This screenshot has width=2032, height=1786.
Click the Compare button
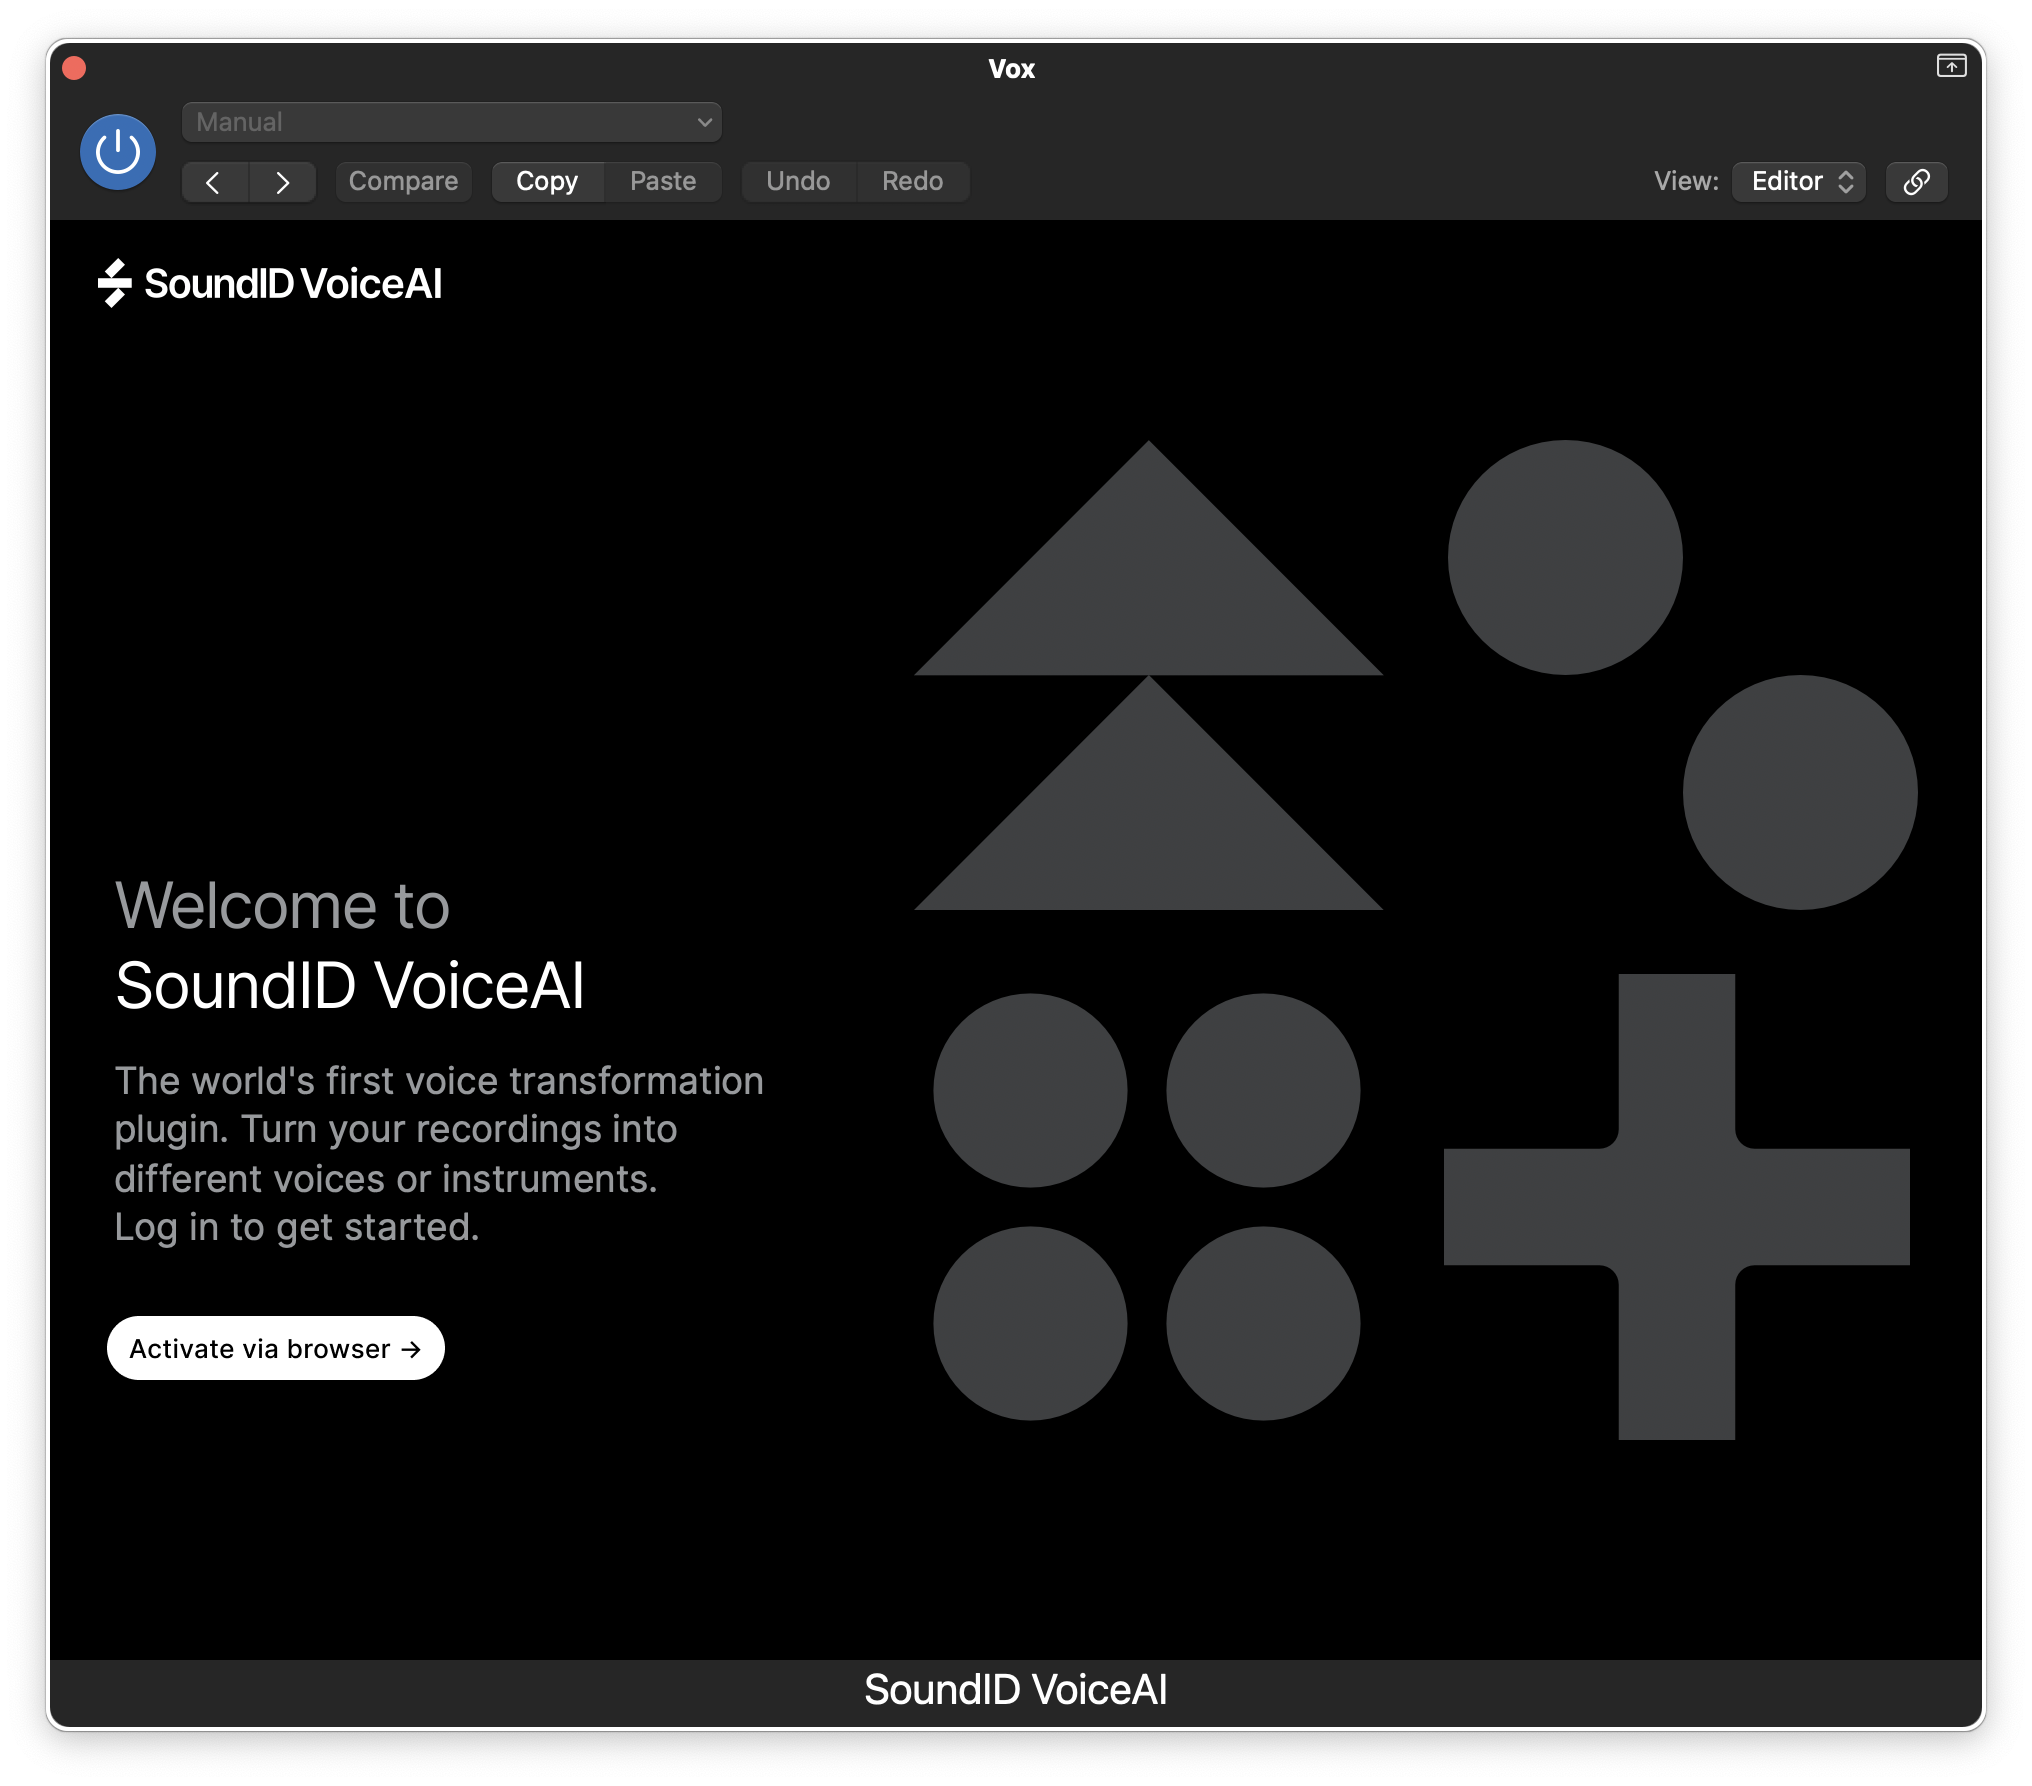point(403,181)
